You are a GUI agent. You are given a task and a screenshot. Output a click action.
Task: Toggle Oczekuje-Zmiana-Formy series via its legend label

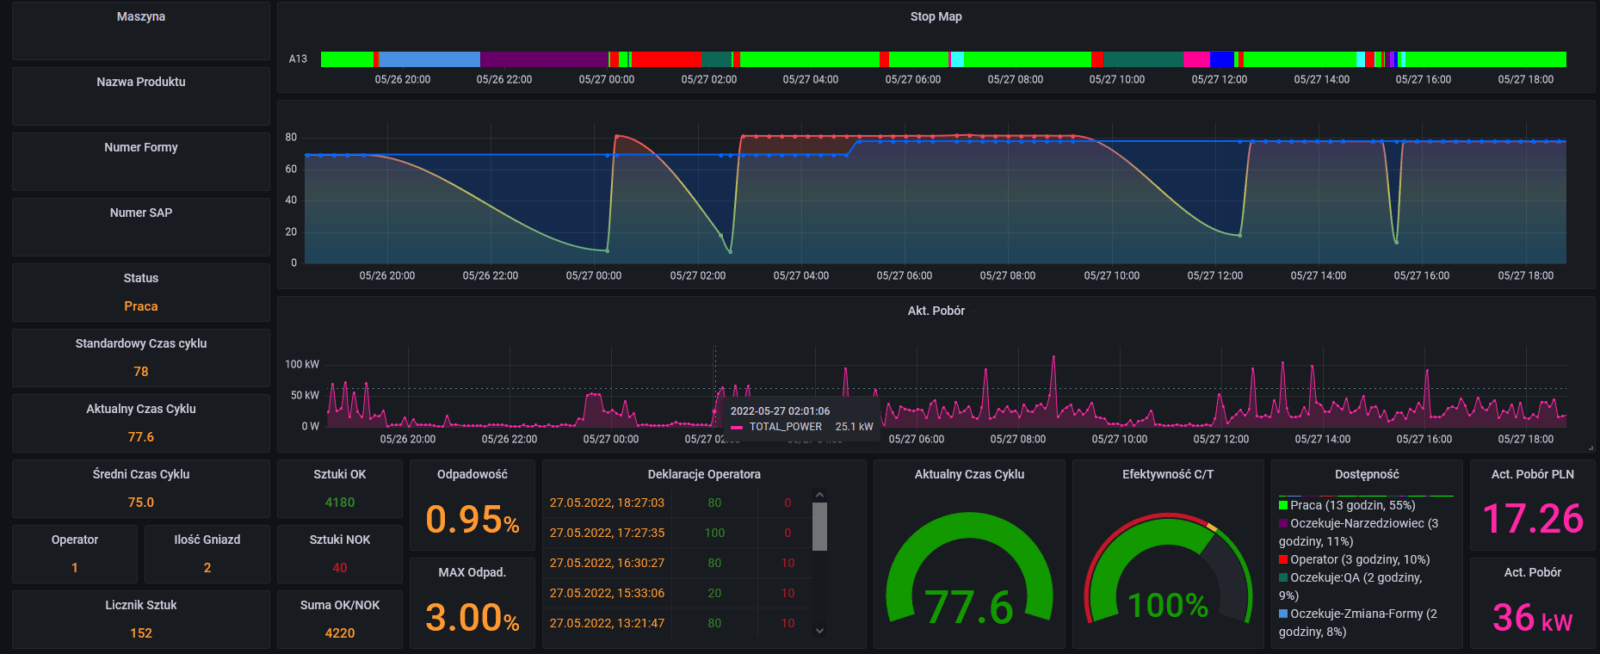pyautogui.click(x=1363, y=614)
